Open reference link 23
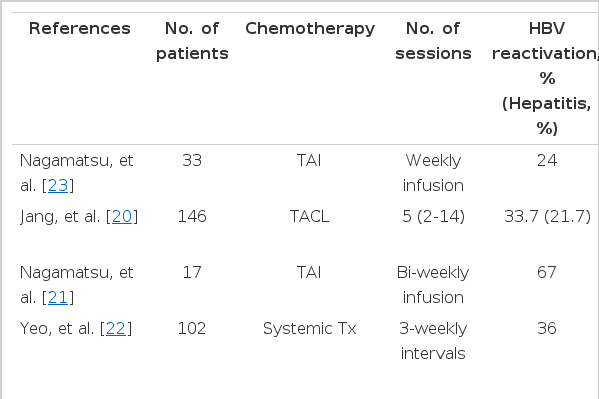The width and height of the screenshot is (599, 399). pos(58,186)
